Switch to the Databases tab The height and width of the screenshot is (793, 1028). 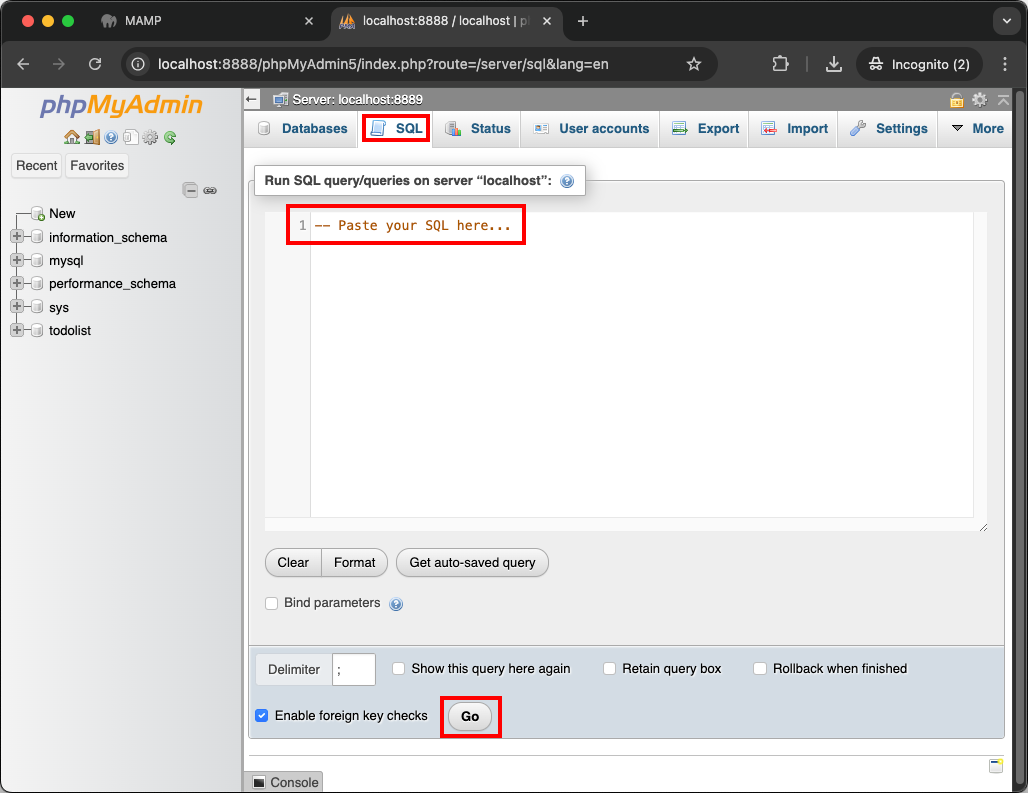303,129
